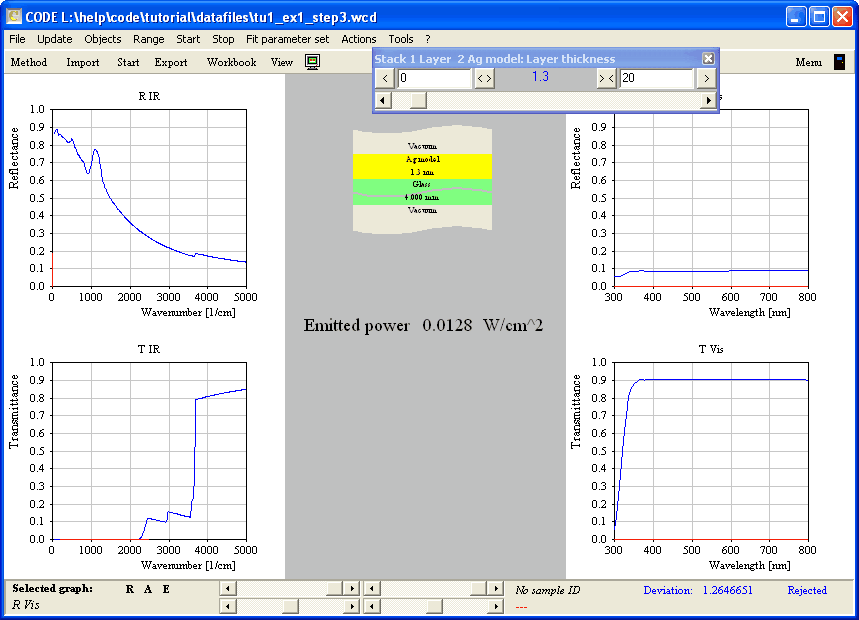Click the 'R' selected graph button

coord(130,589)
